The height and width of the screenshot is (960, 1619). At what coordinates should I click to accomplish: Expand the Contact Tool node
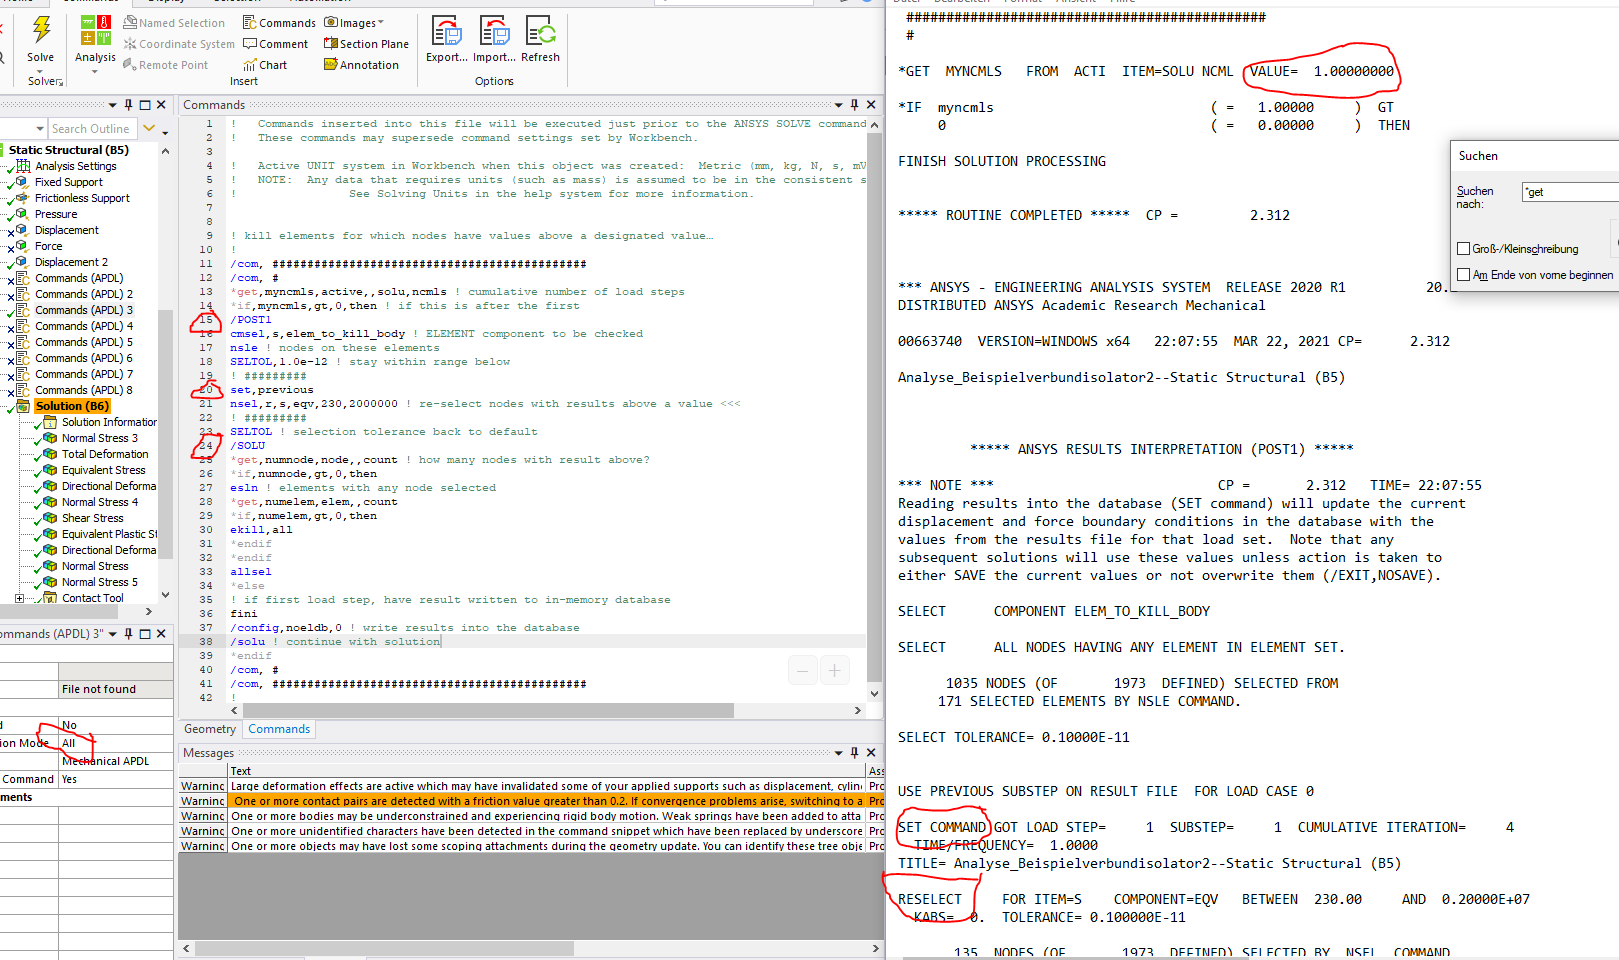[19, 598]
